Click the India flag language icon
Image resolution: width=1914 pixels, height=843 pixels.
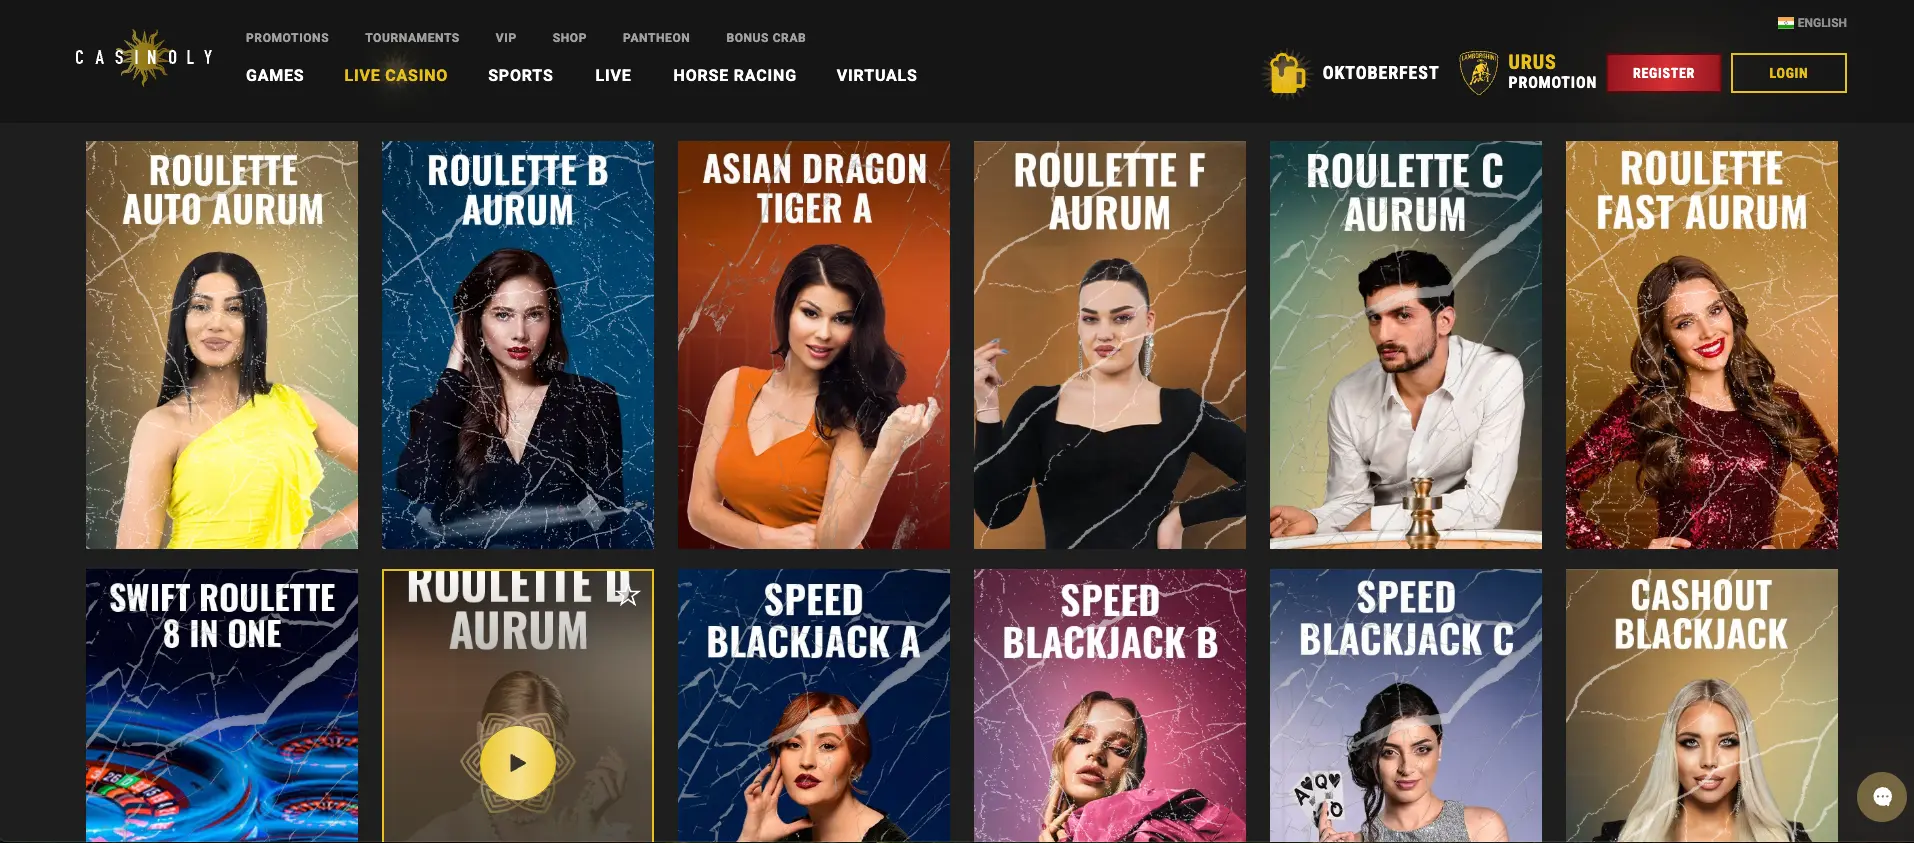pyautogui.click(x=1785, y=23)
